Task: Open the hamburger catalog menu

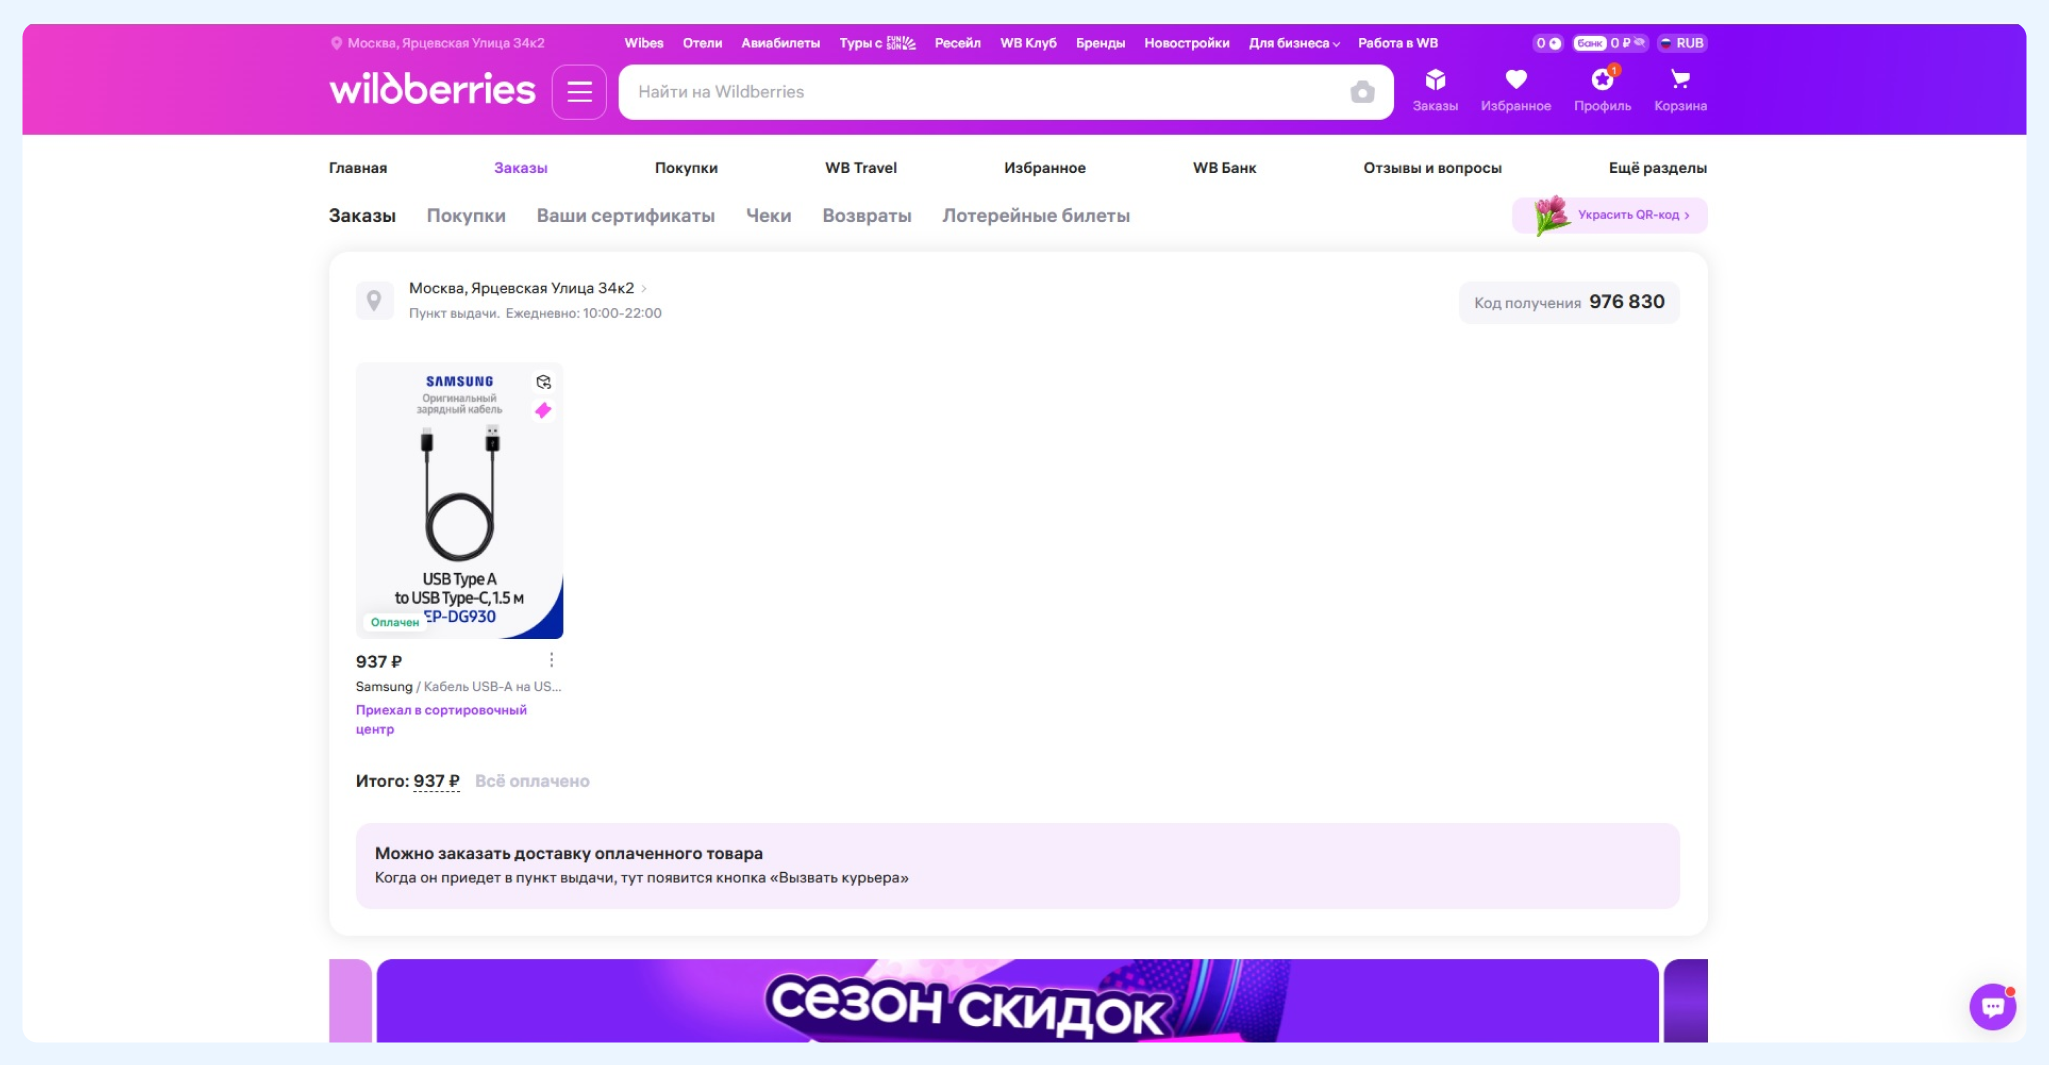Action: point(579,92)
